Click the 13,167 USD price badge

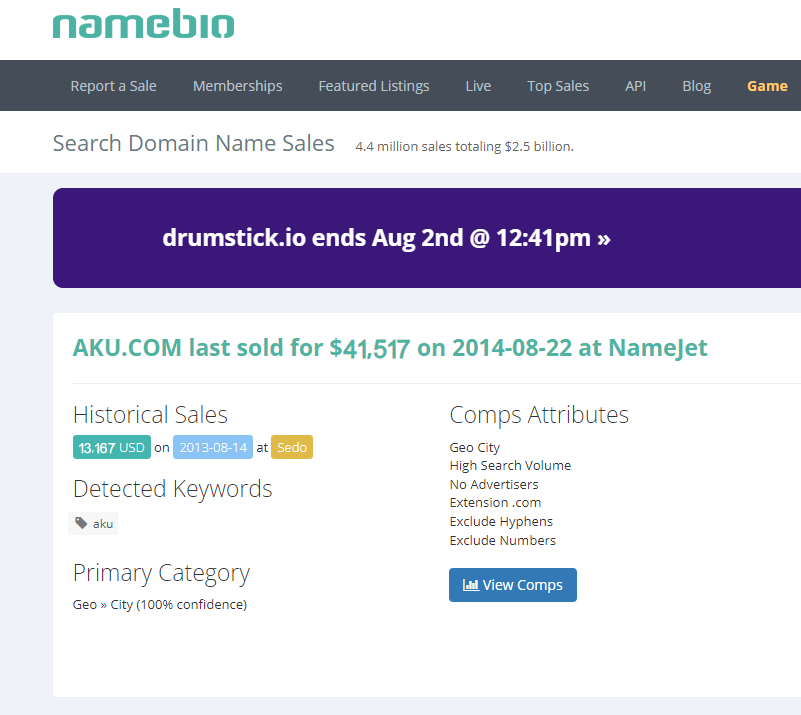tap(111, 447)
